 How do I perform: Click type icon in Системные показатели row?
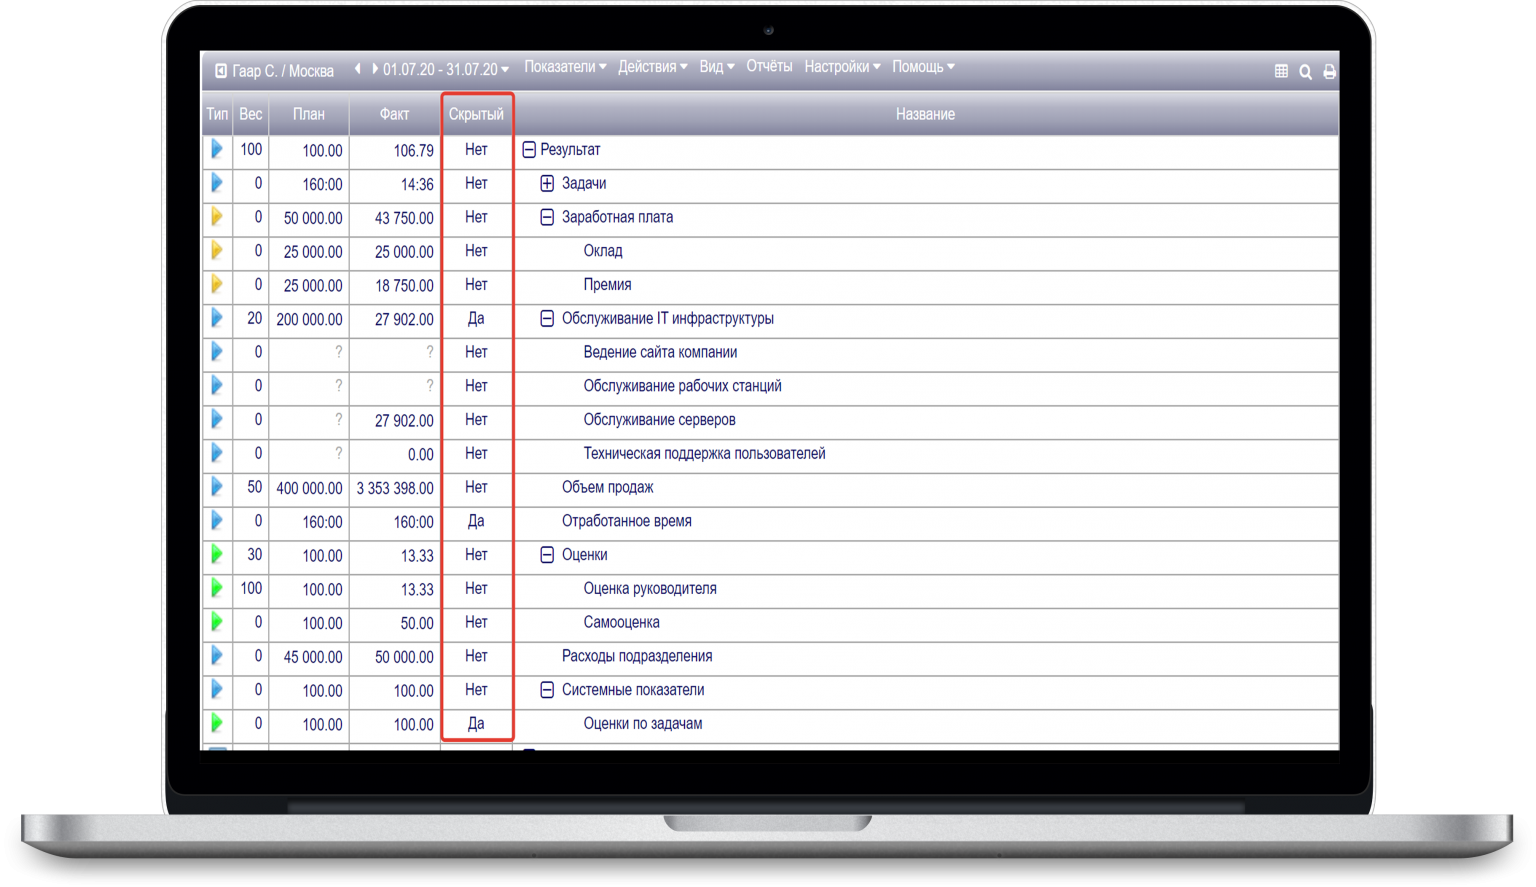tap(217, 690)
